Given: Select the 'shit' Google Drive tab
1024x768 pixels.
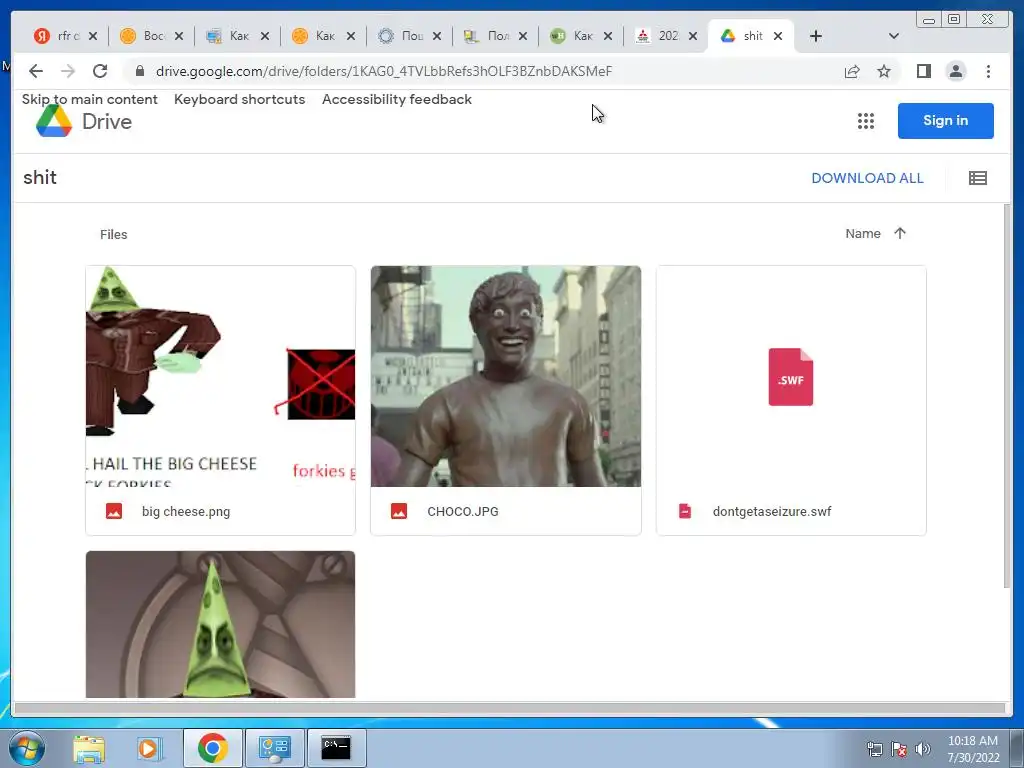Looking at the screenshot, I should (x=751, y=36).
